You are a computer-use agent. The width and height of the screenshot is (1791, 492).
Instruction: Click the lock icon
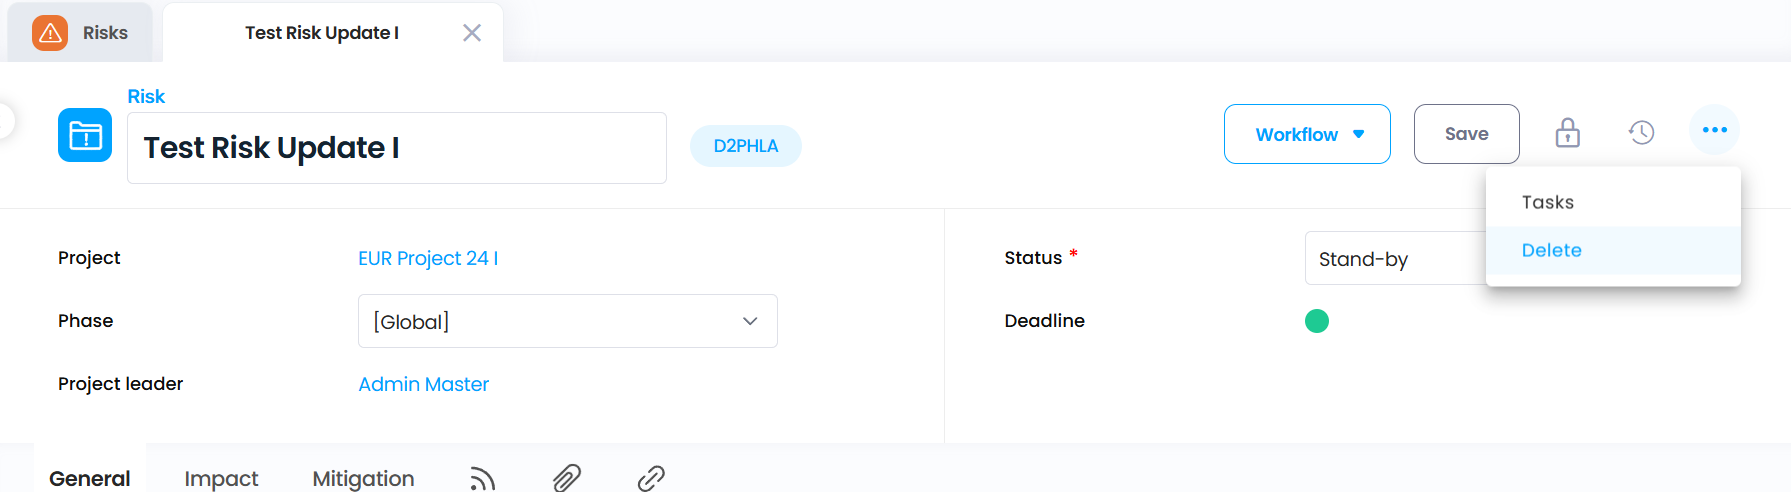(1567, 133)
